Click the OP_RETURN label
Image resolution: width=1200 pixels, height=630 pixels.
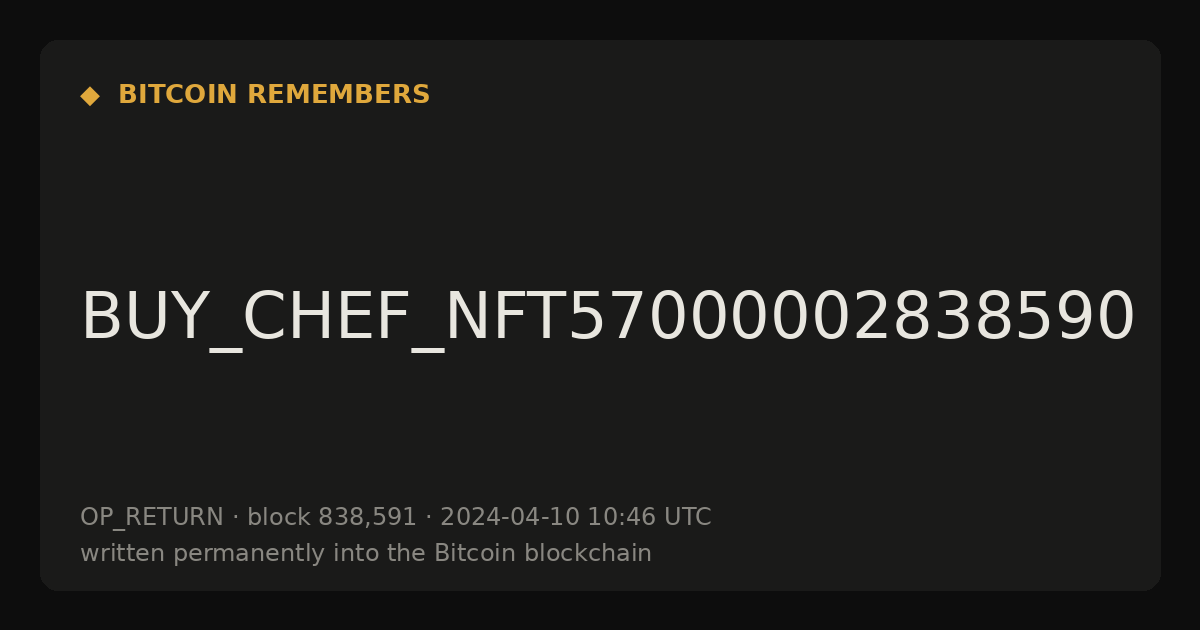[x=152, y=517]
